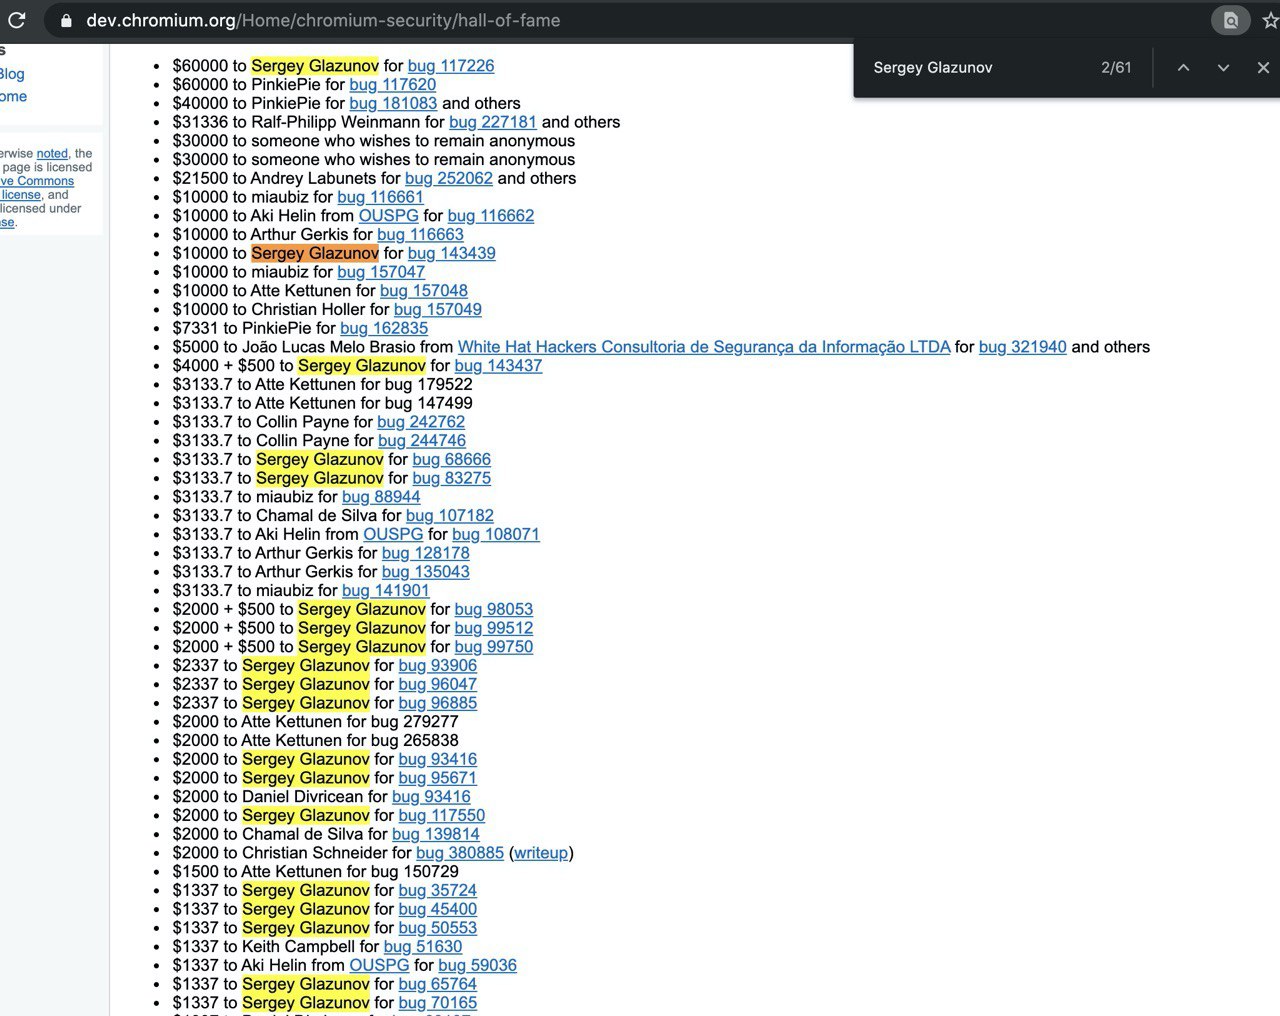Open bug 128178 link
The height and width of the screenshot is (1016, 1280).
click(x=426, y=553)
